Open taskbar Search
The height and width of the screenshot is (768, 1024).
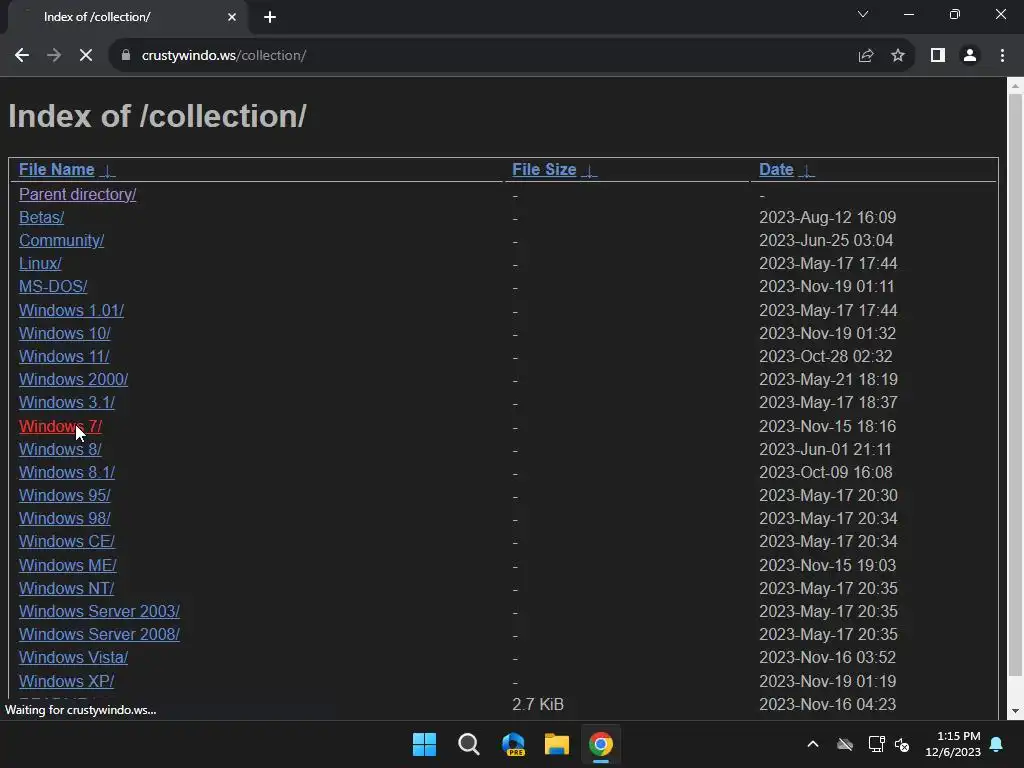click(469, 744)
